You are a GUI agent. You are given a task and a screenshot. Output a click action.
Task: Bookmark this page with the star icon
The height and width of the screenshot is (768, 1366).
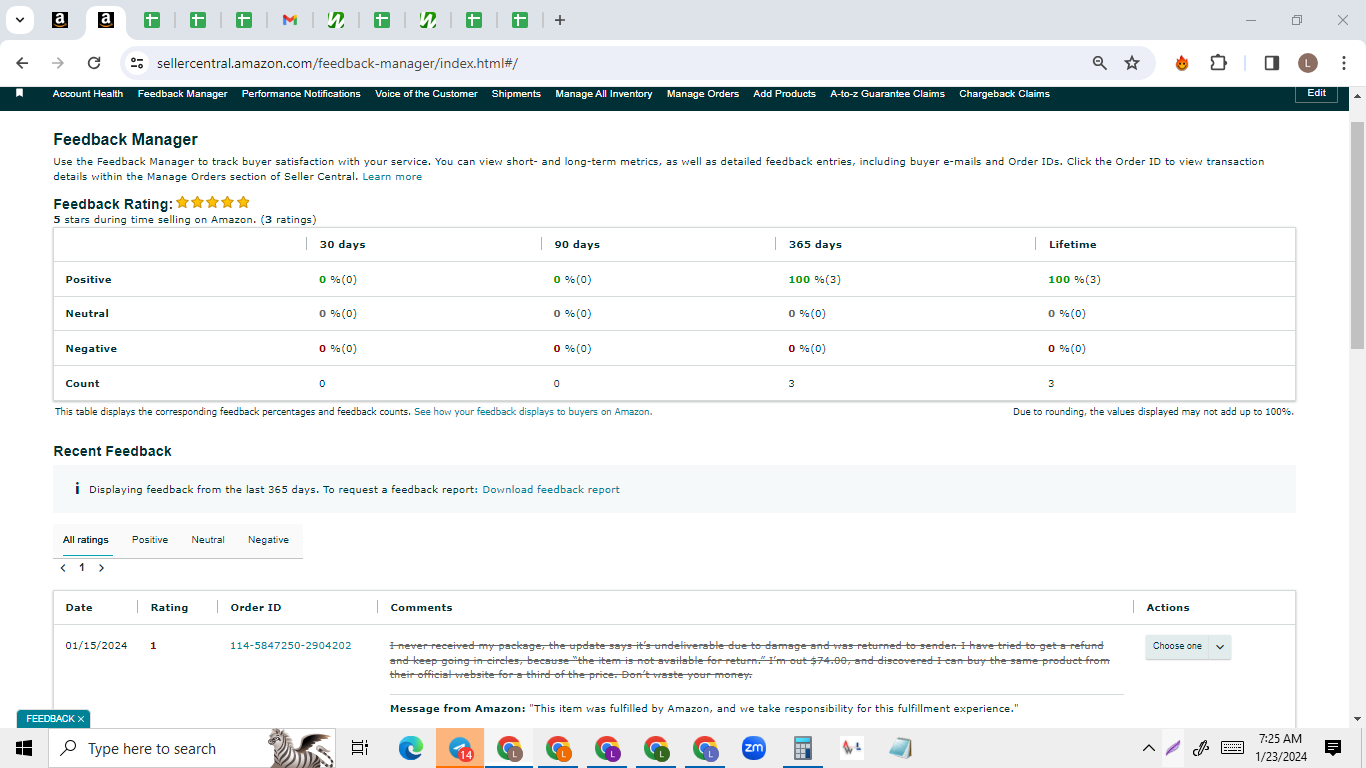(1132, 63)
